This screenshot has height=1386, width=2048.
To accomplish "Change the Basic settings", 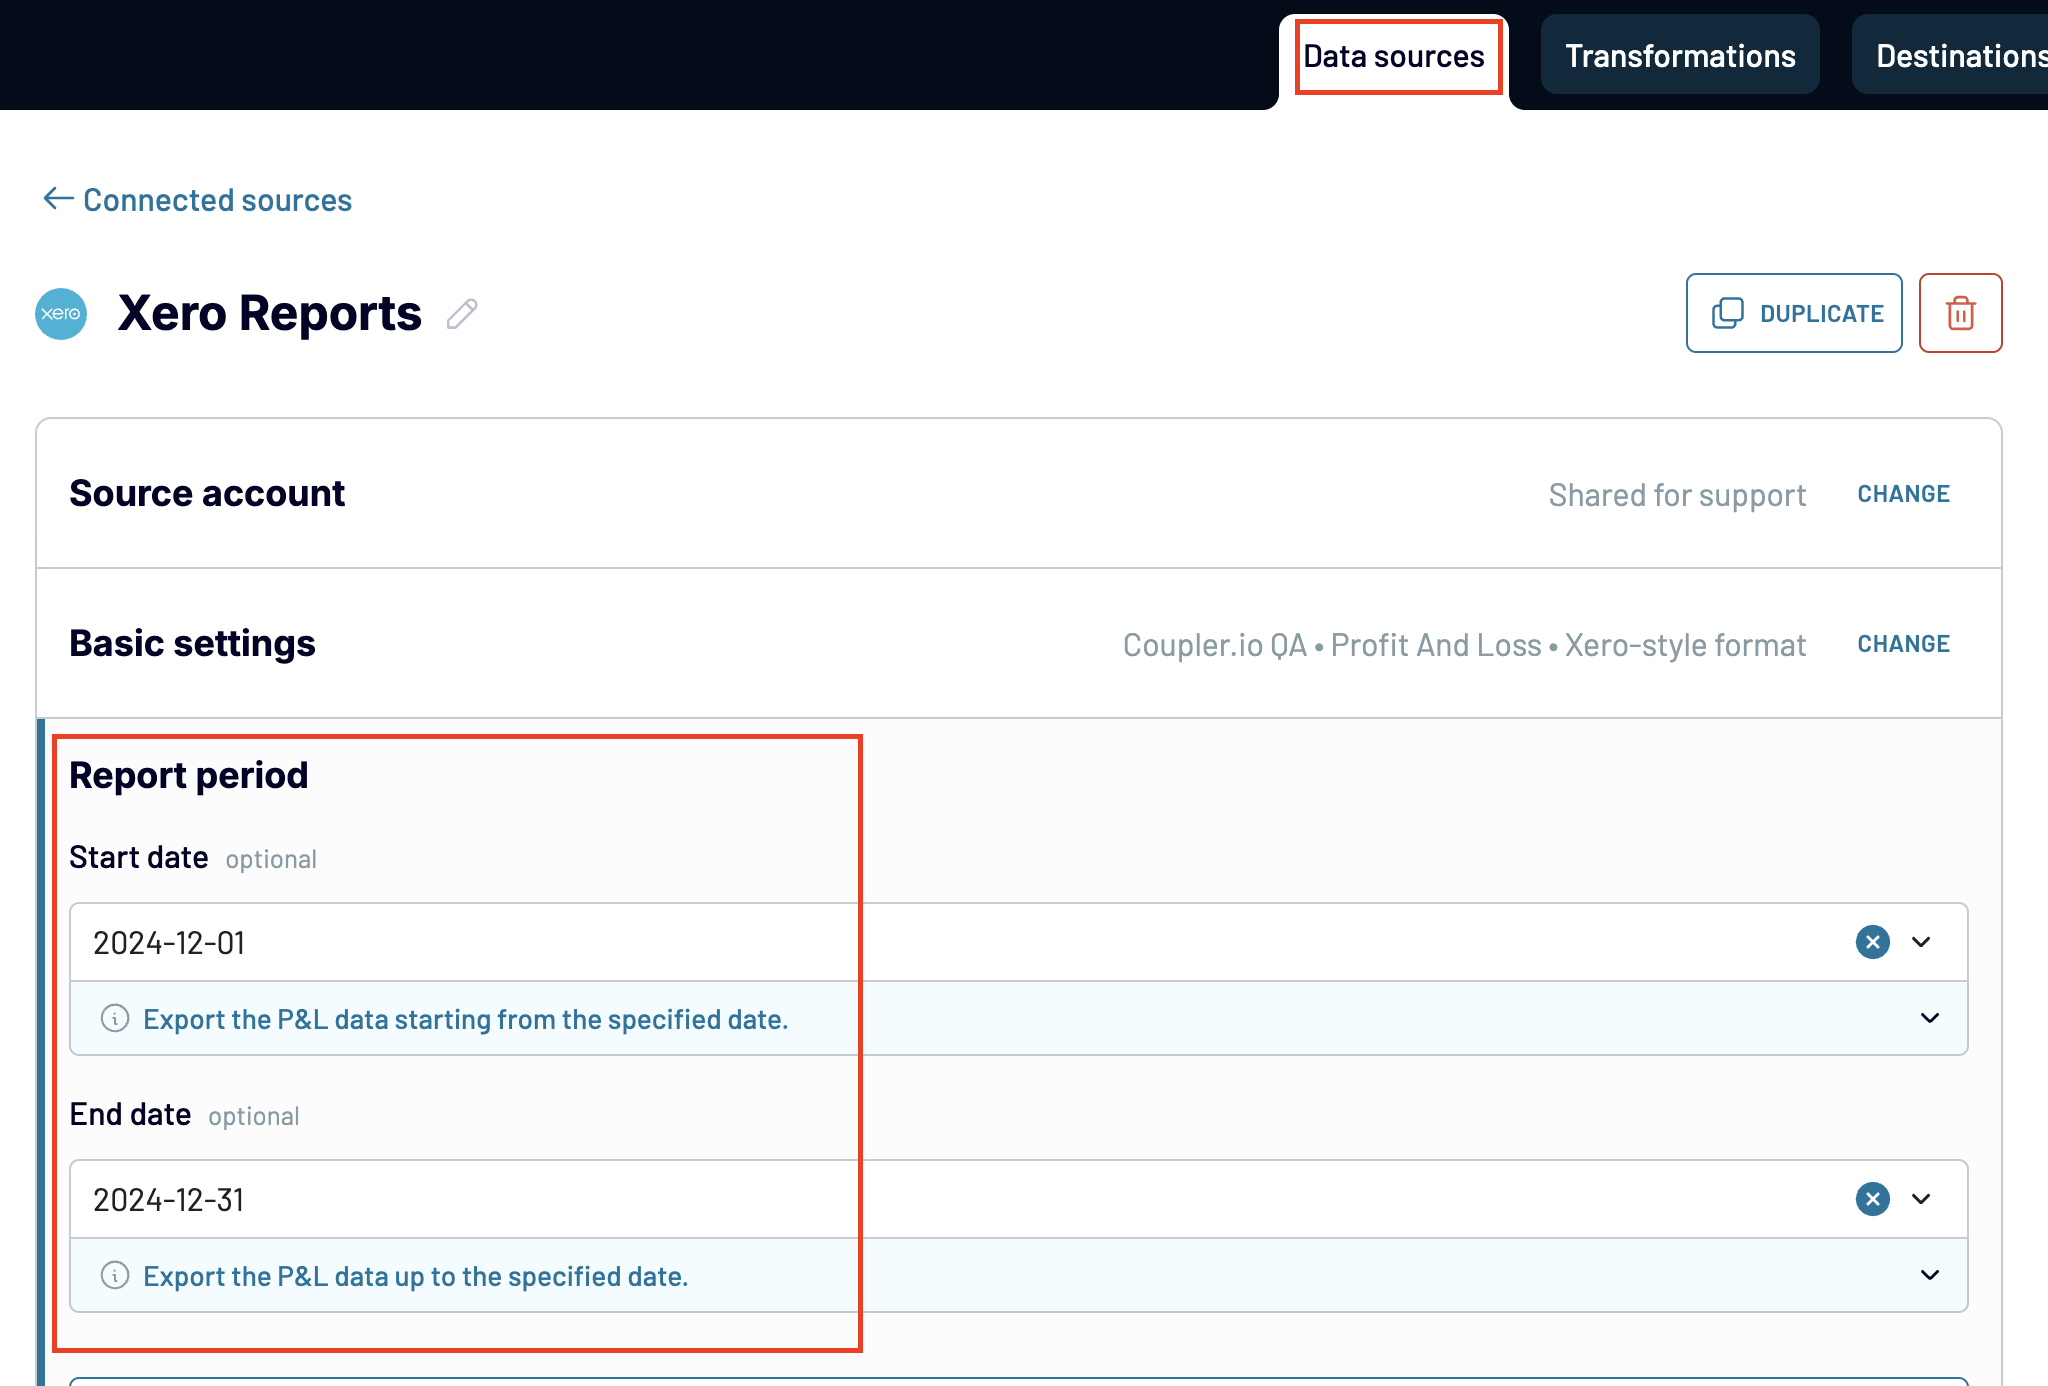I will tap(1903, 644).
